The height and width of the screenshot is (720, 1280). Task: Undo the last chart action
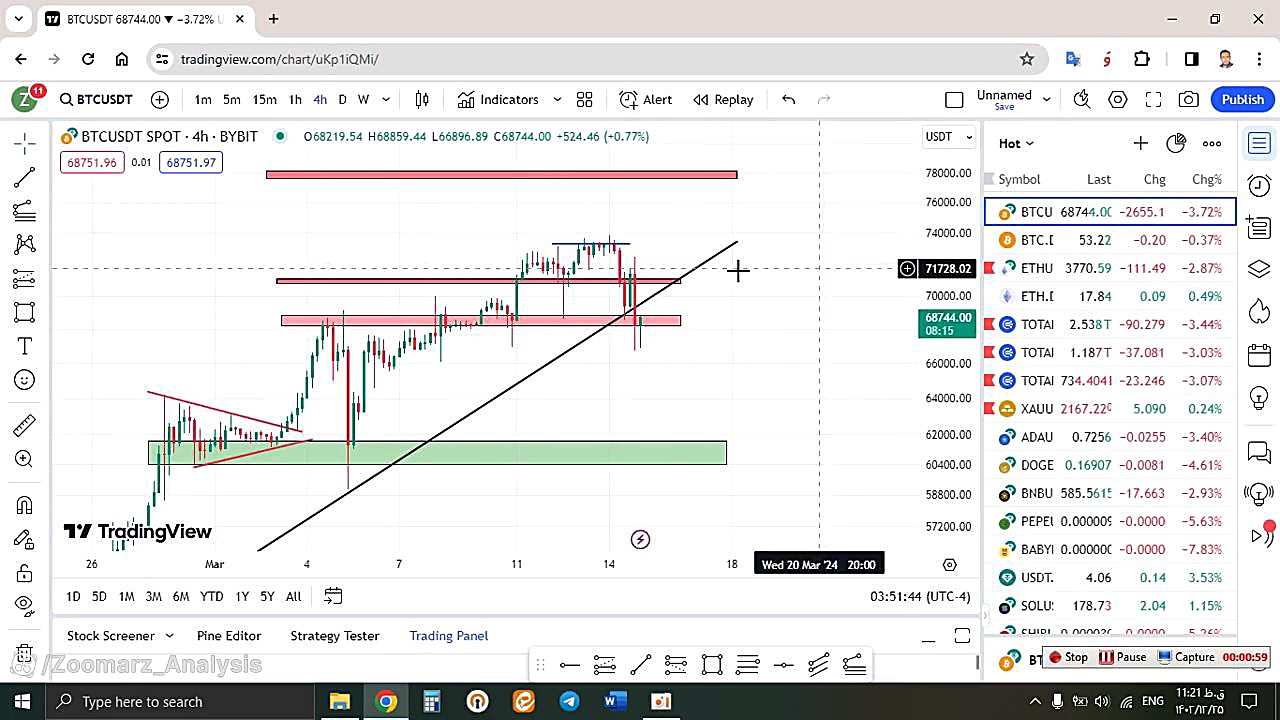788,99
